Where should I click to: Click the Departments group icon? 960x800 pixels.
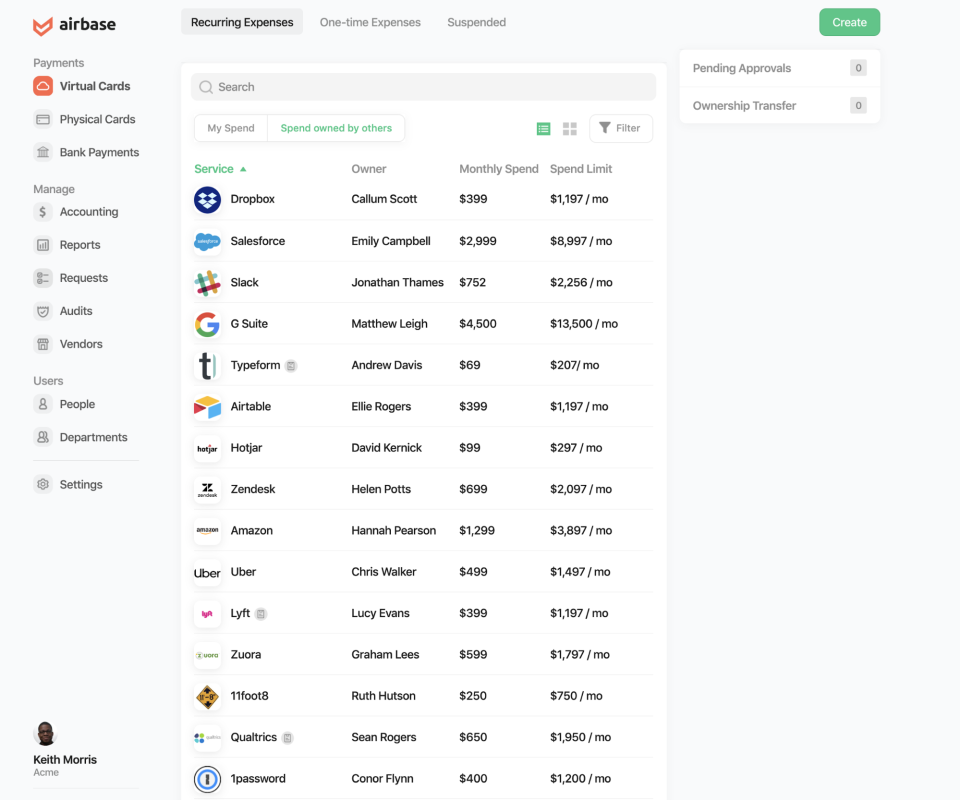tap(43, 437)
